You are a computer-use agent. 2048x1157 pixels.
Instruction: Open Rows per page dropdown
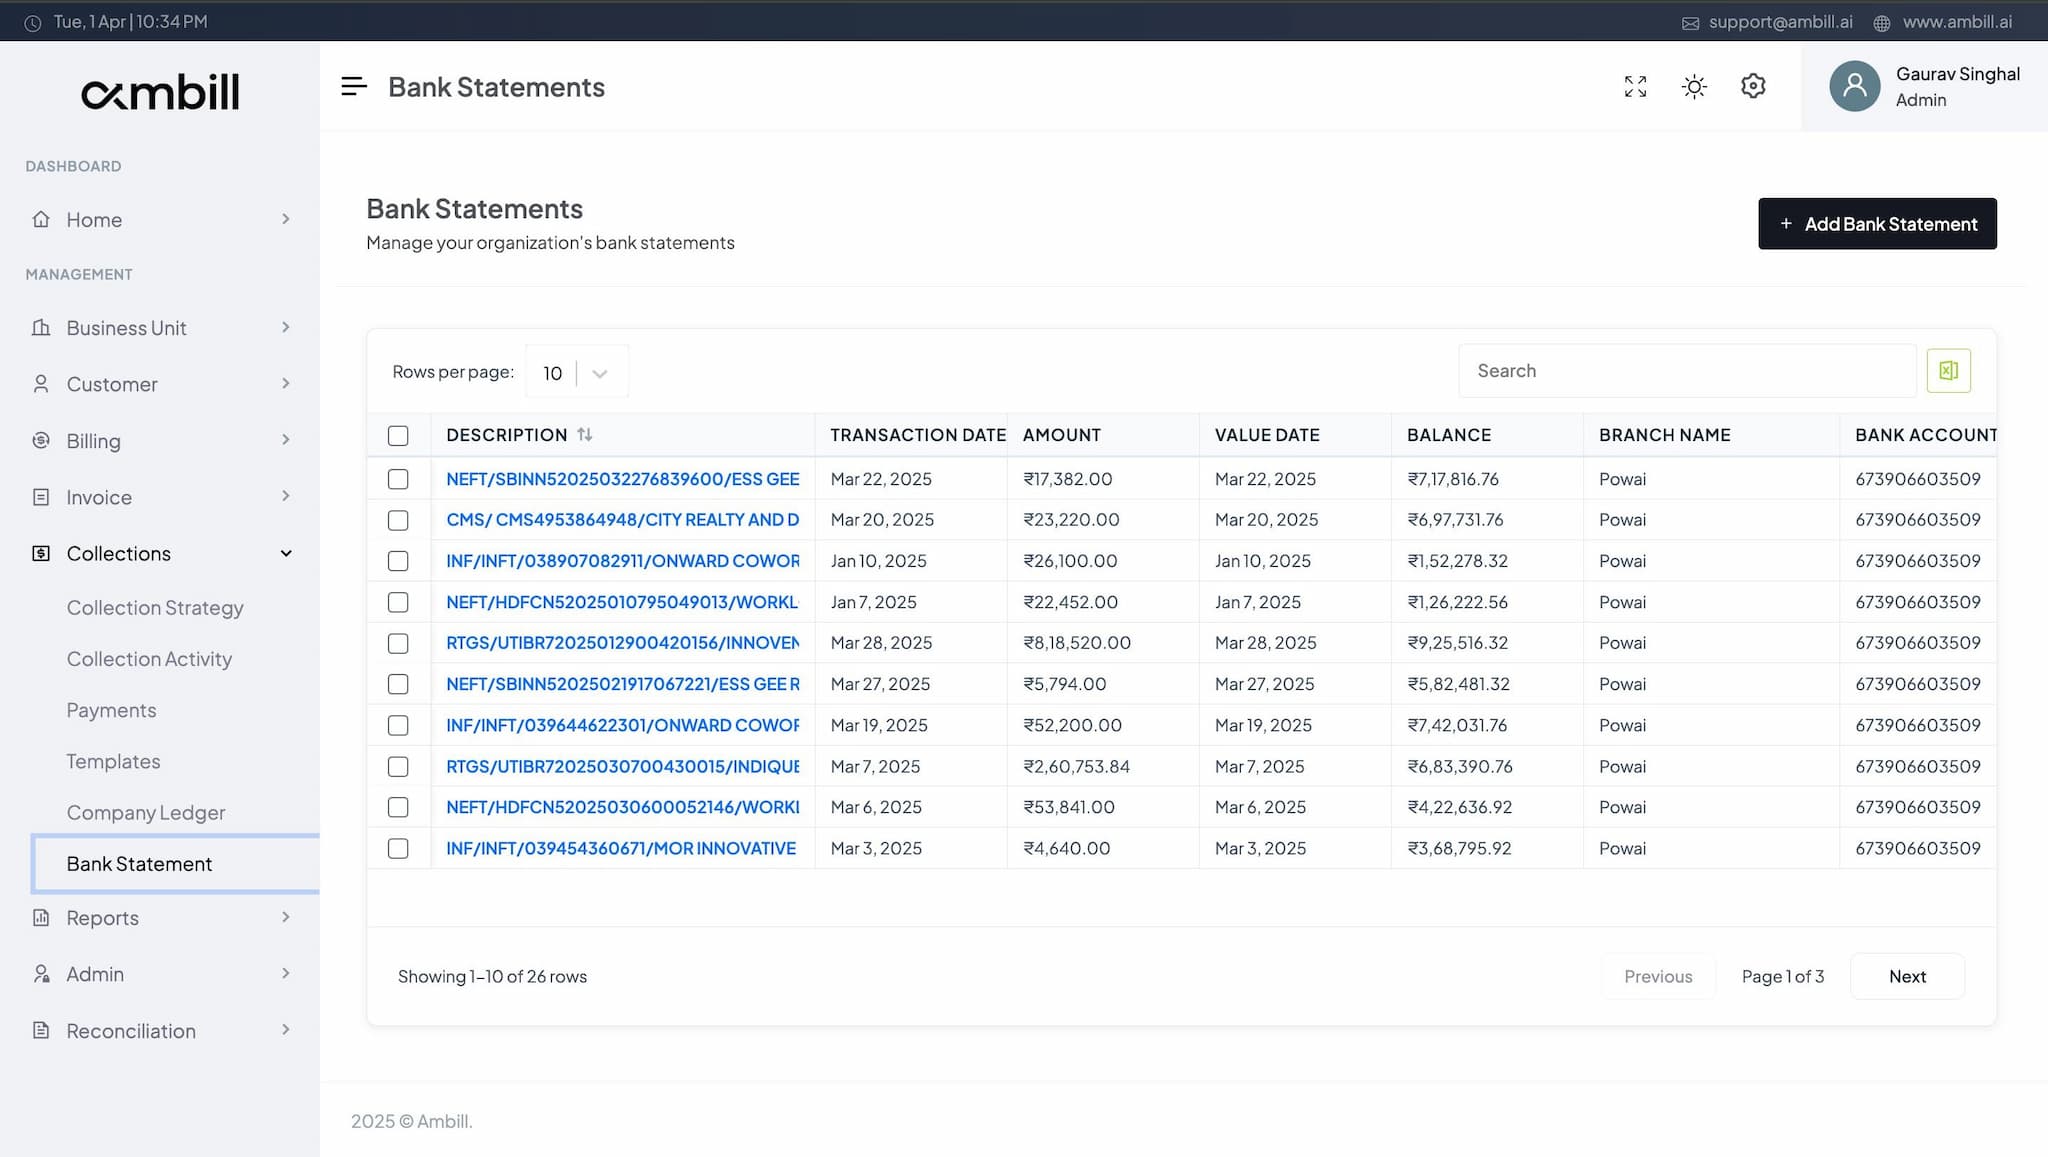tap(577, 373)
